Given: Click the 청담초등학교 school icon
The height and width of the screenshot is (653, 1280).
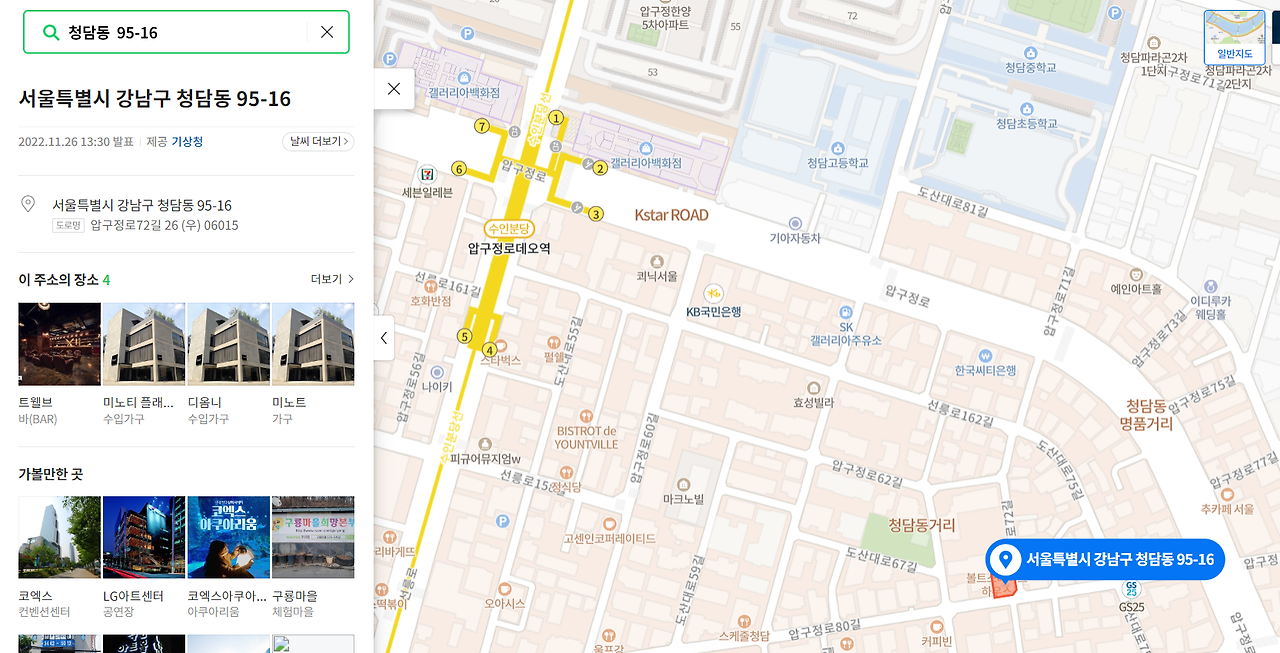Looking at the screenshot, I should pos(1026,107).
